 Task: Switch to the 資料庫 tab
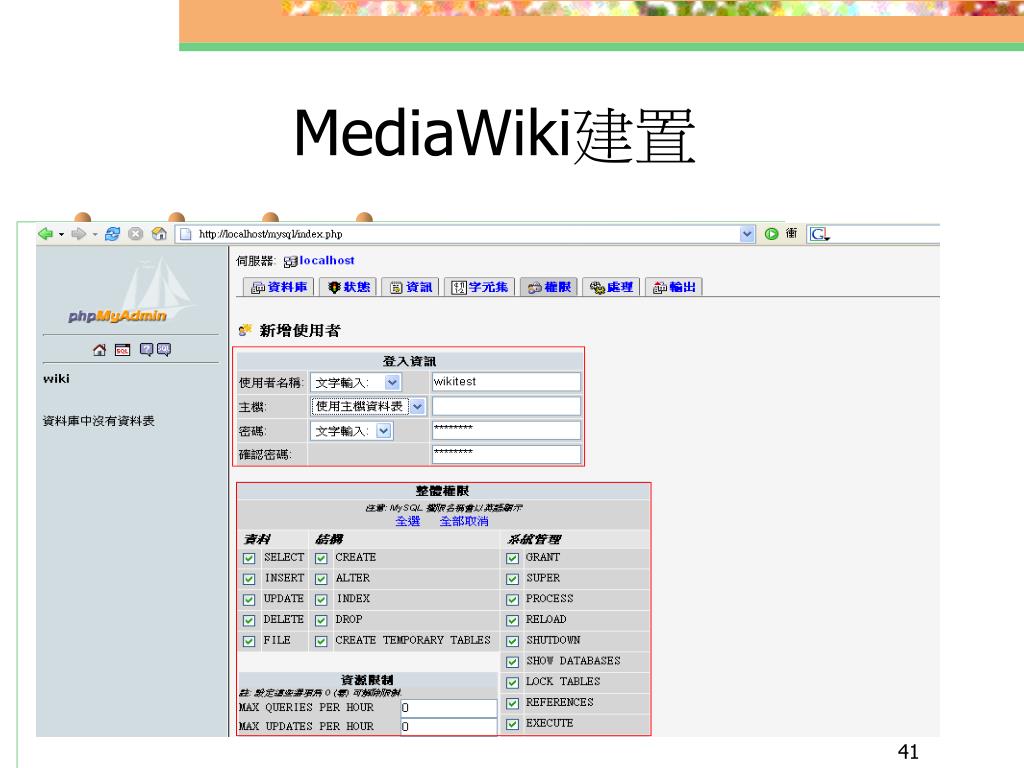click(x=279, y=287)
